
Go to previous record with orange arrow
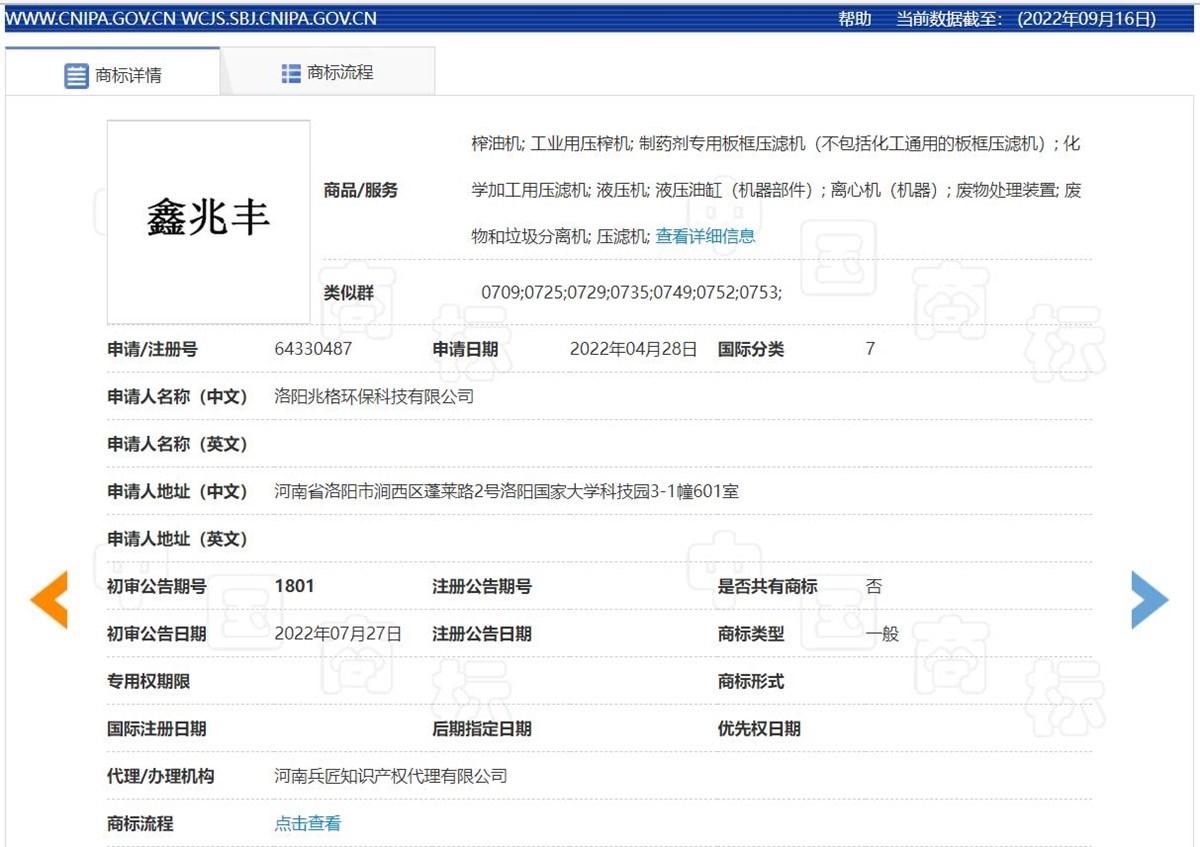click(49, 600)
